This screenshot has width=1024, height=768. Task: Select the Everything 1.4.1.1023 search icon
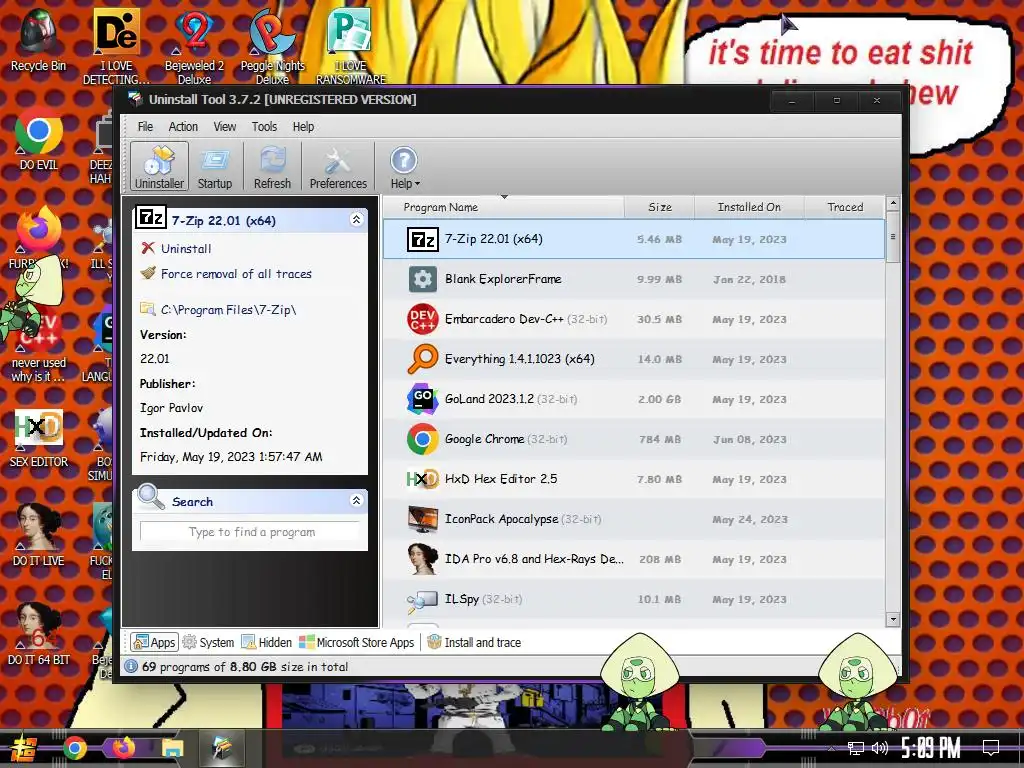point(423,359)
